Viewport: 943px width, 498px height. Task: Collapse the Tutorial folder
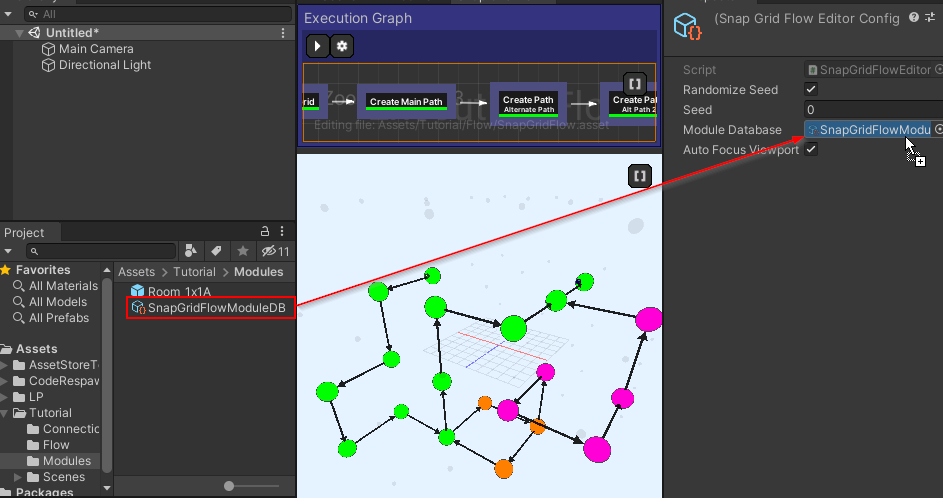point(5,413)
